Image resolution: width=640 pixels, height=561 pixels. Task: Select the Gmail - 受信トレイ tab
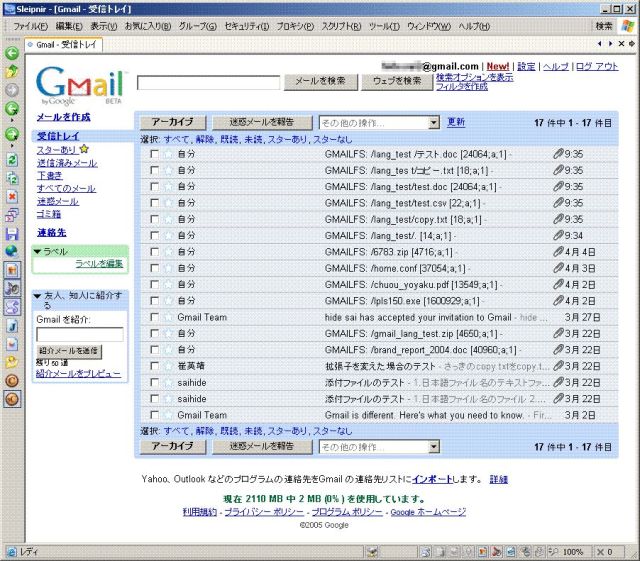62,44
